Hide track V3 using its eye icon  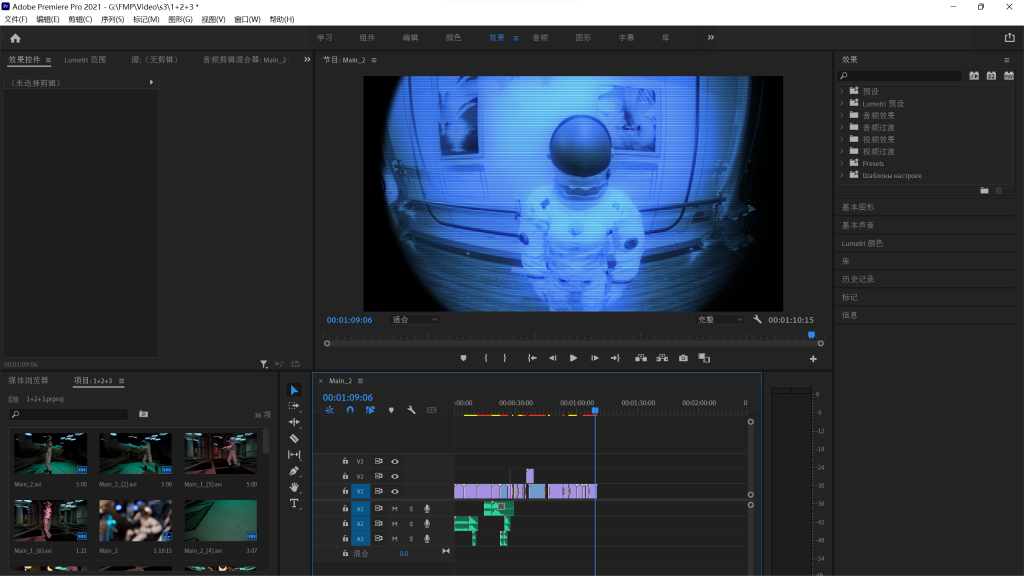click(x=395, y=461)
